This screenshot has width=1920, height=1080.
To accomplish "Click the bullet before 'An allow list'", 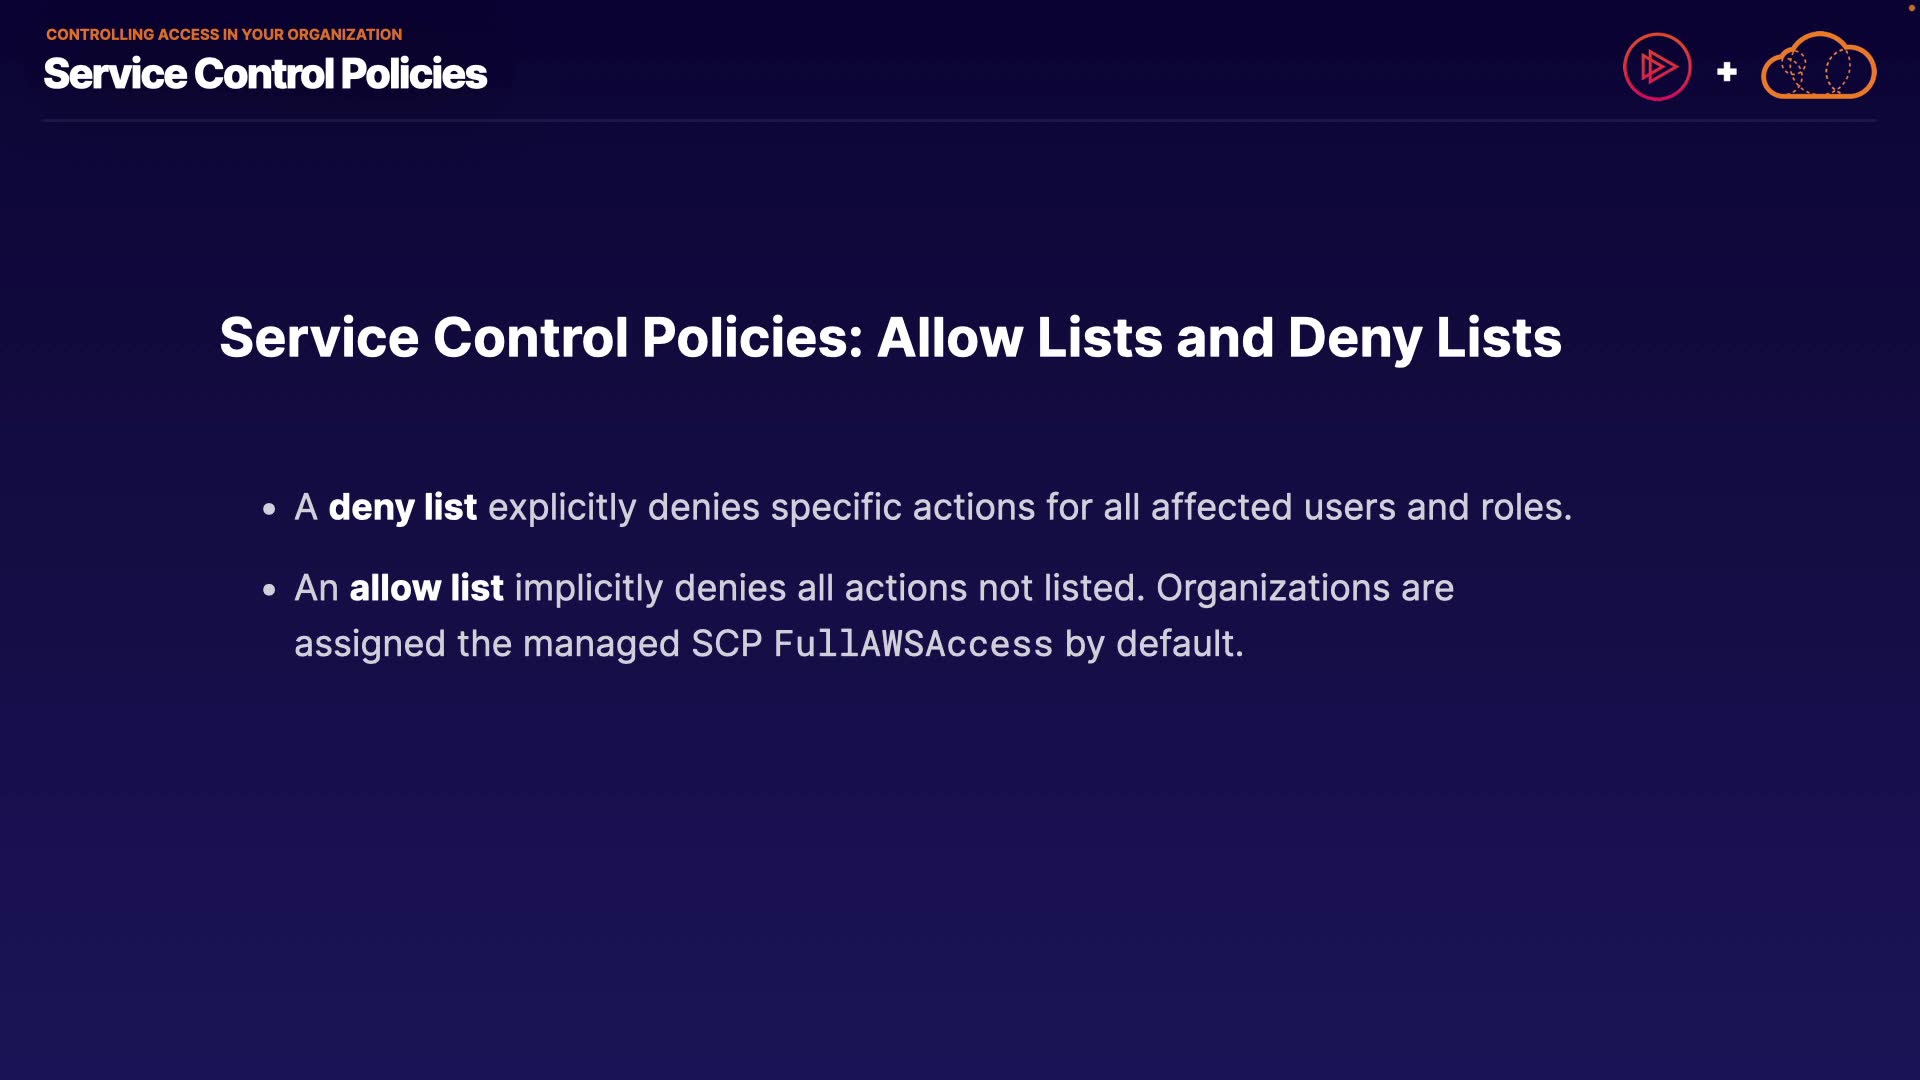I will click(269, 591).
